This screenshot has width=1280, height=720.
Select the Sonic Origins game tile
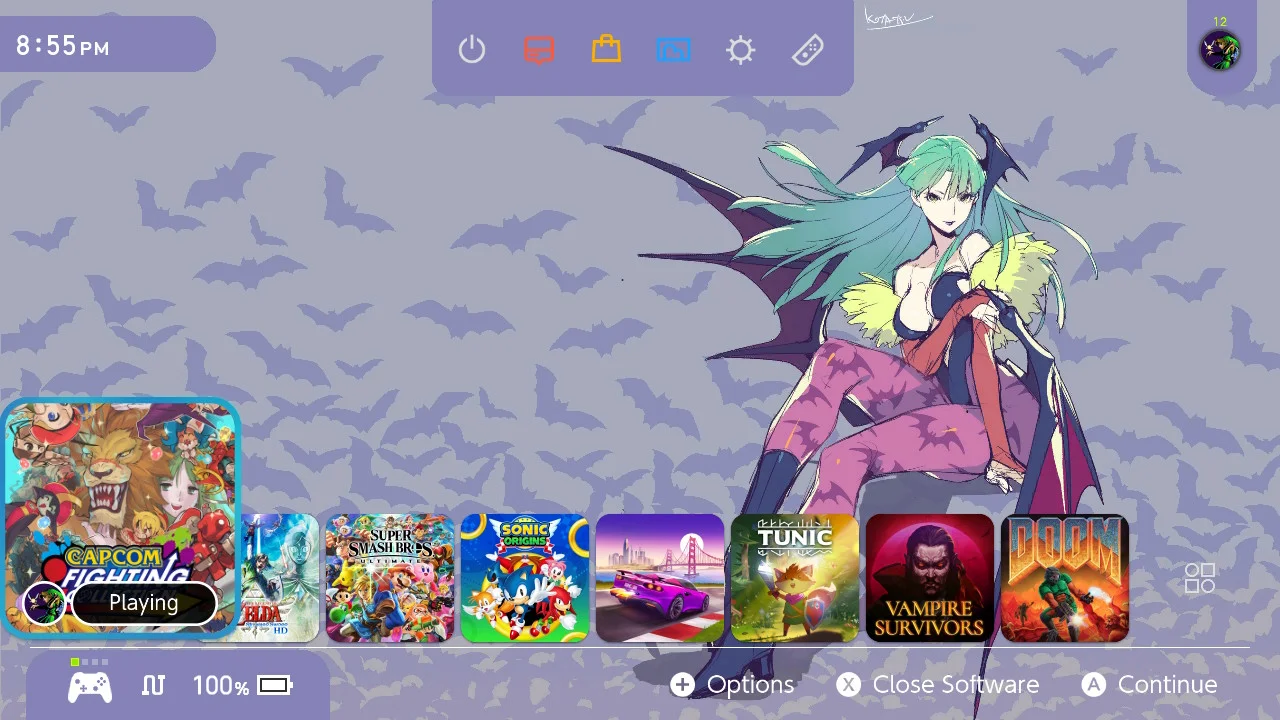(525, 578)
